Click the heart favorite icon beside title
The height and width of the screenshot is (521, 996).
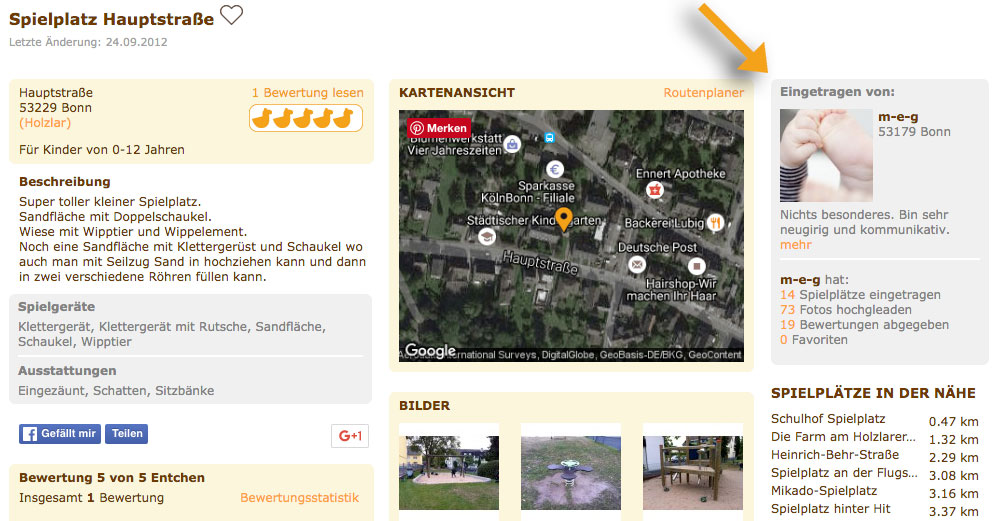pos(231,15)
